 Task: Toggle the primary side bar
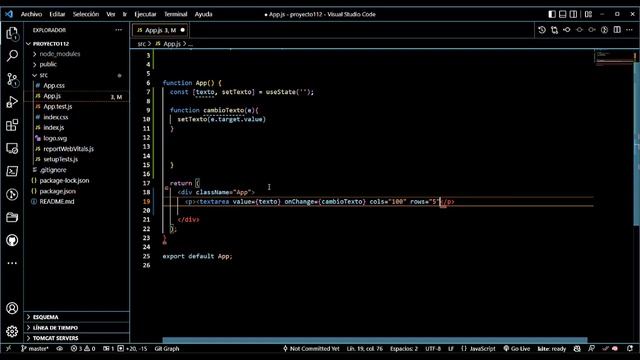pyautogui.click(x=552, y=14)
